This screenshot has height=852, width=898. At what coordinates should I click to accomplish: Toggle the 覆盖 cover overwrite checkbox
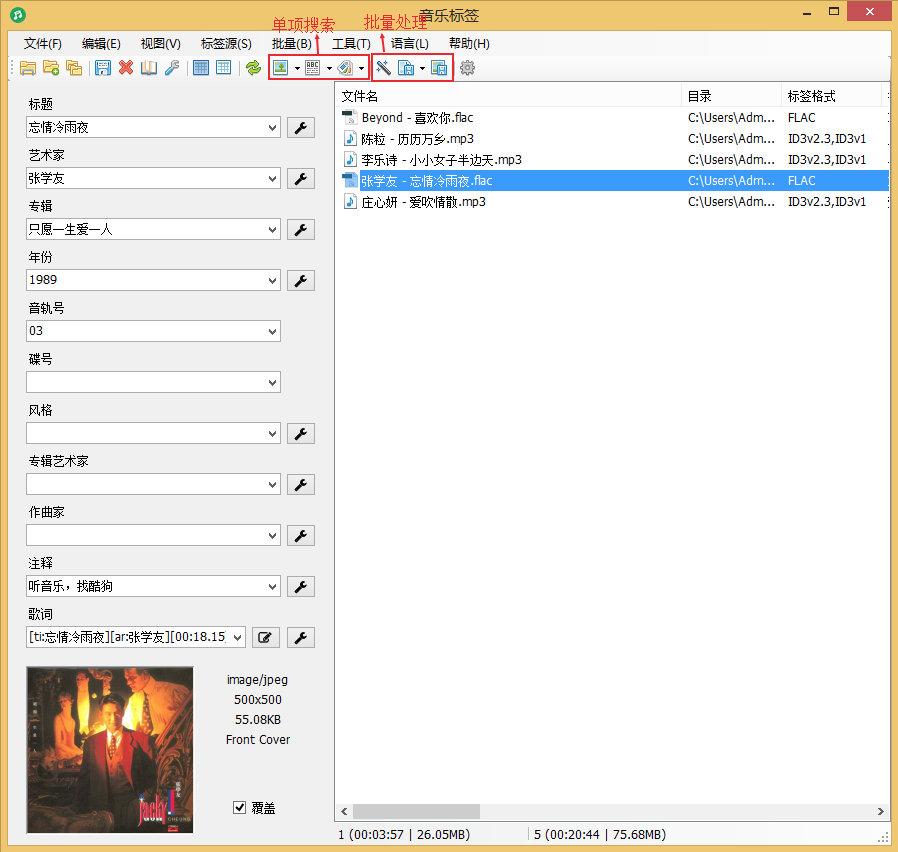[240, 808]
